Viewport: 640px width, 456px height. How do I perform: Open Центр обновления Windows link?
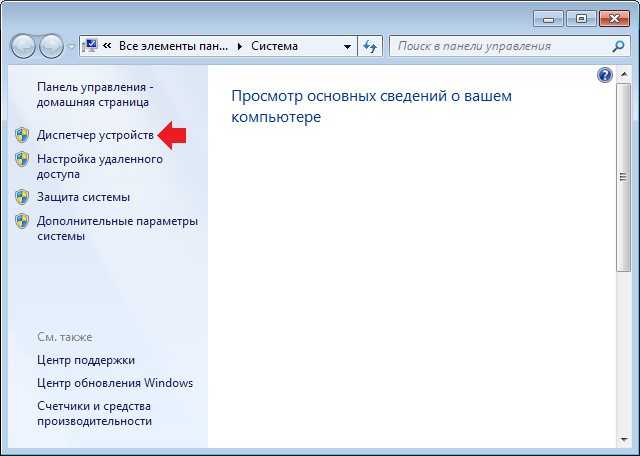pyautogui.click(x=115, y=383)
